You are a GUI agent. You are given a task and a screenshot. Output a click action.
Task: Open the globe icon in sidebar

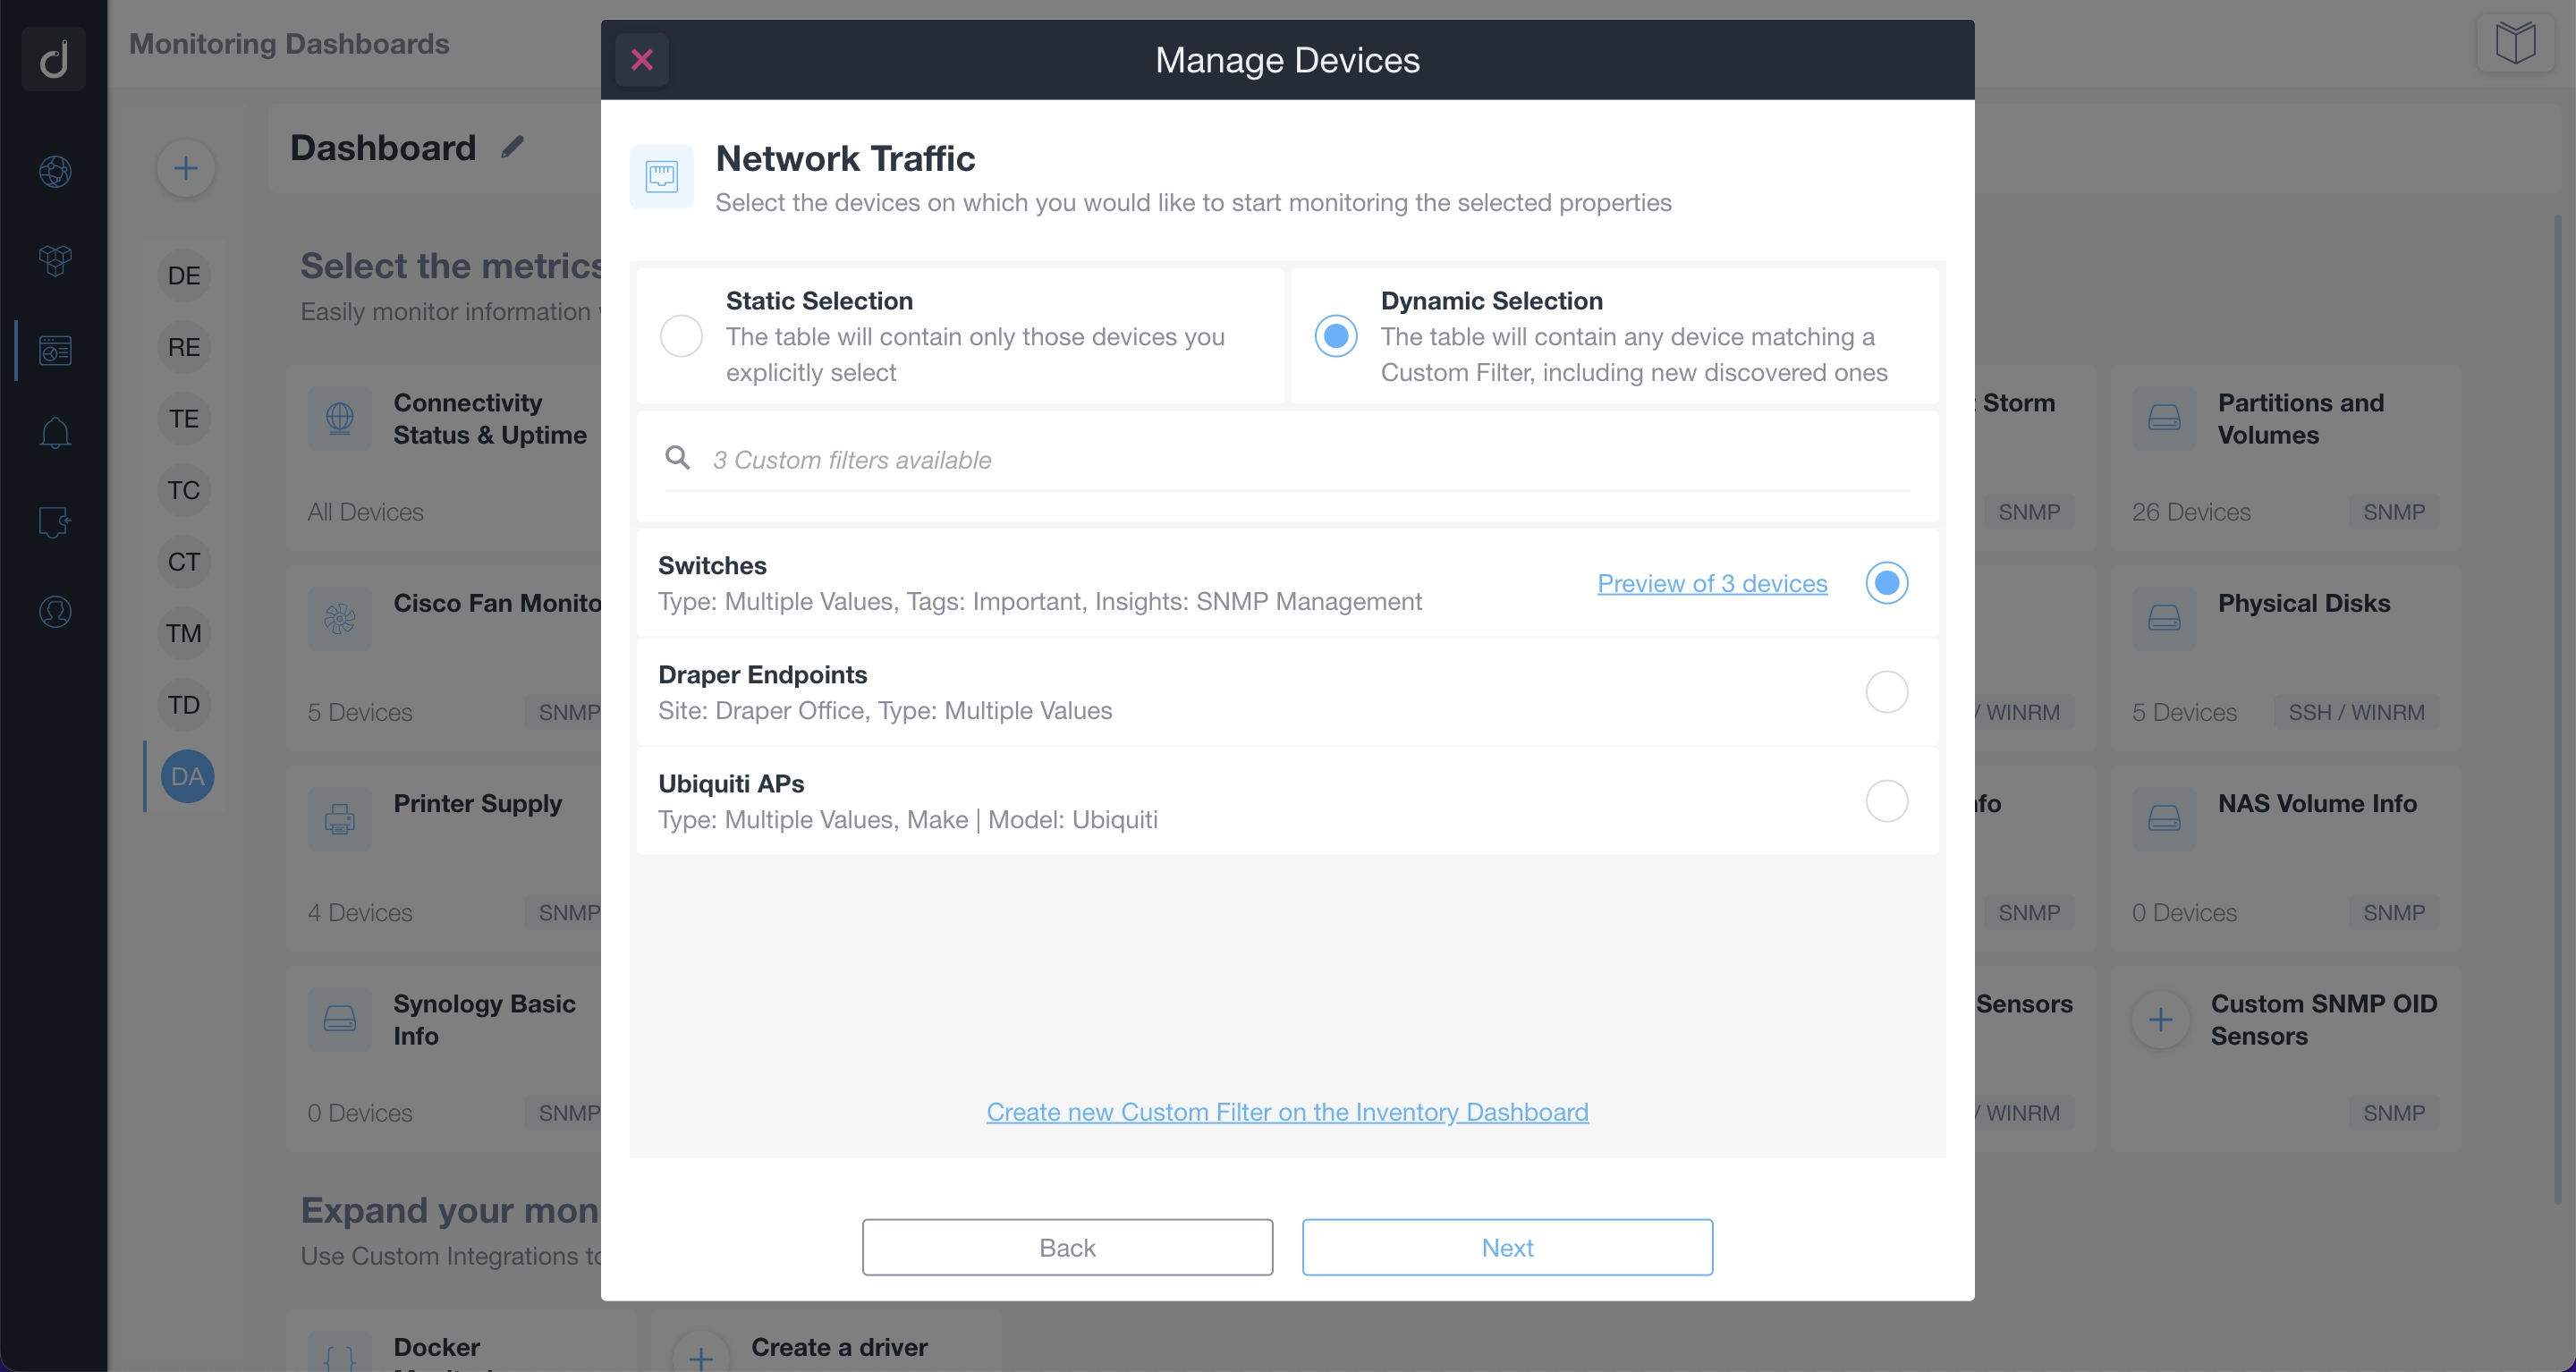55,171
